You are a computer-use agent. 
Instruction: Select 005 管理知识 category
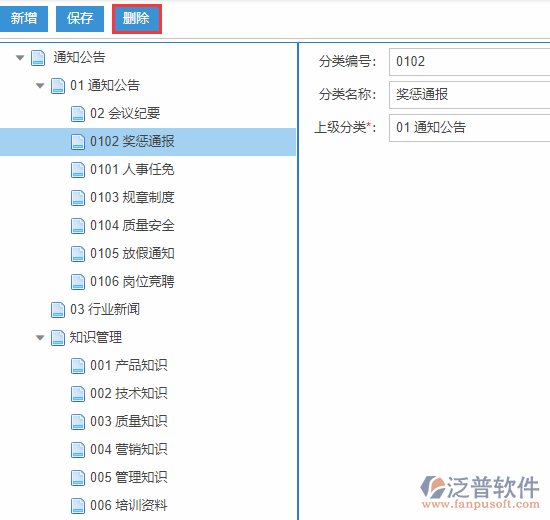point(128,477)
